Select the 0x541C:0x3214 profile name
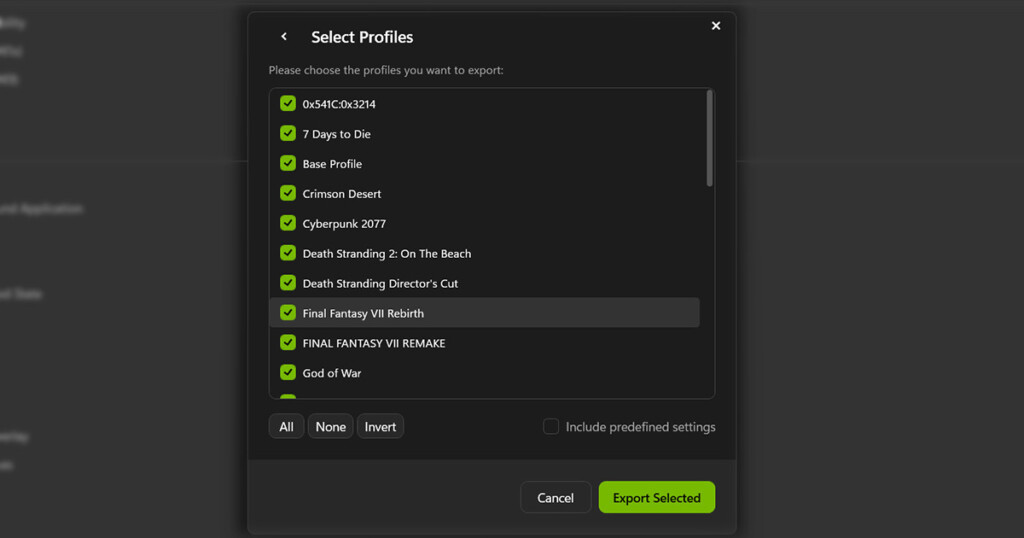This screenshot has height=538, width=1024. (x=339, y=104)
